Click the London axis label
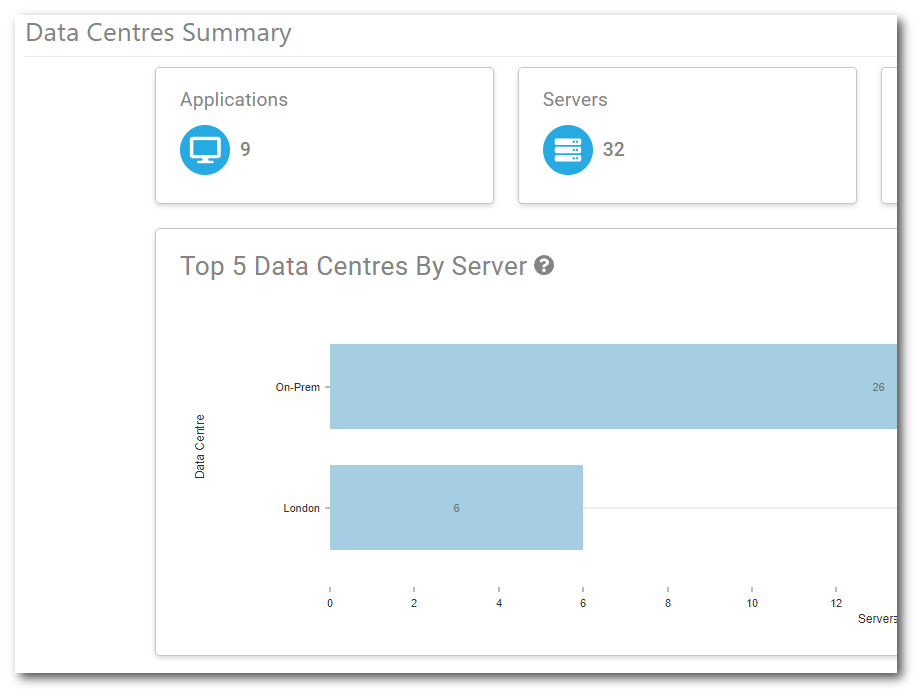The height and width of the screenshot is (698, 922). point(301,508)
